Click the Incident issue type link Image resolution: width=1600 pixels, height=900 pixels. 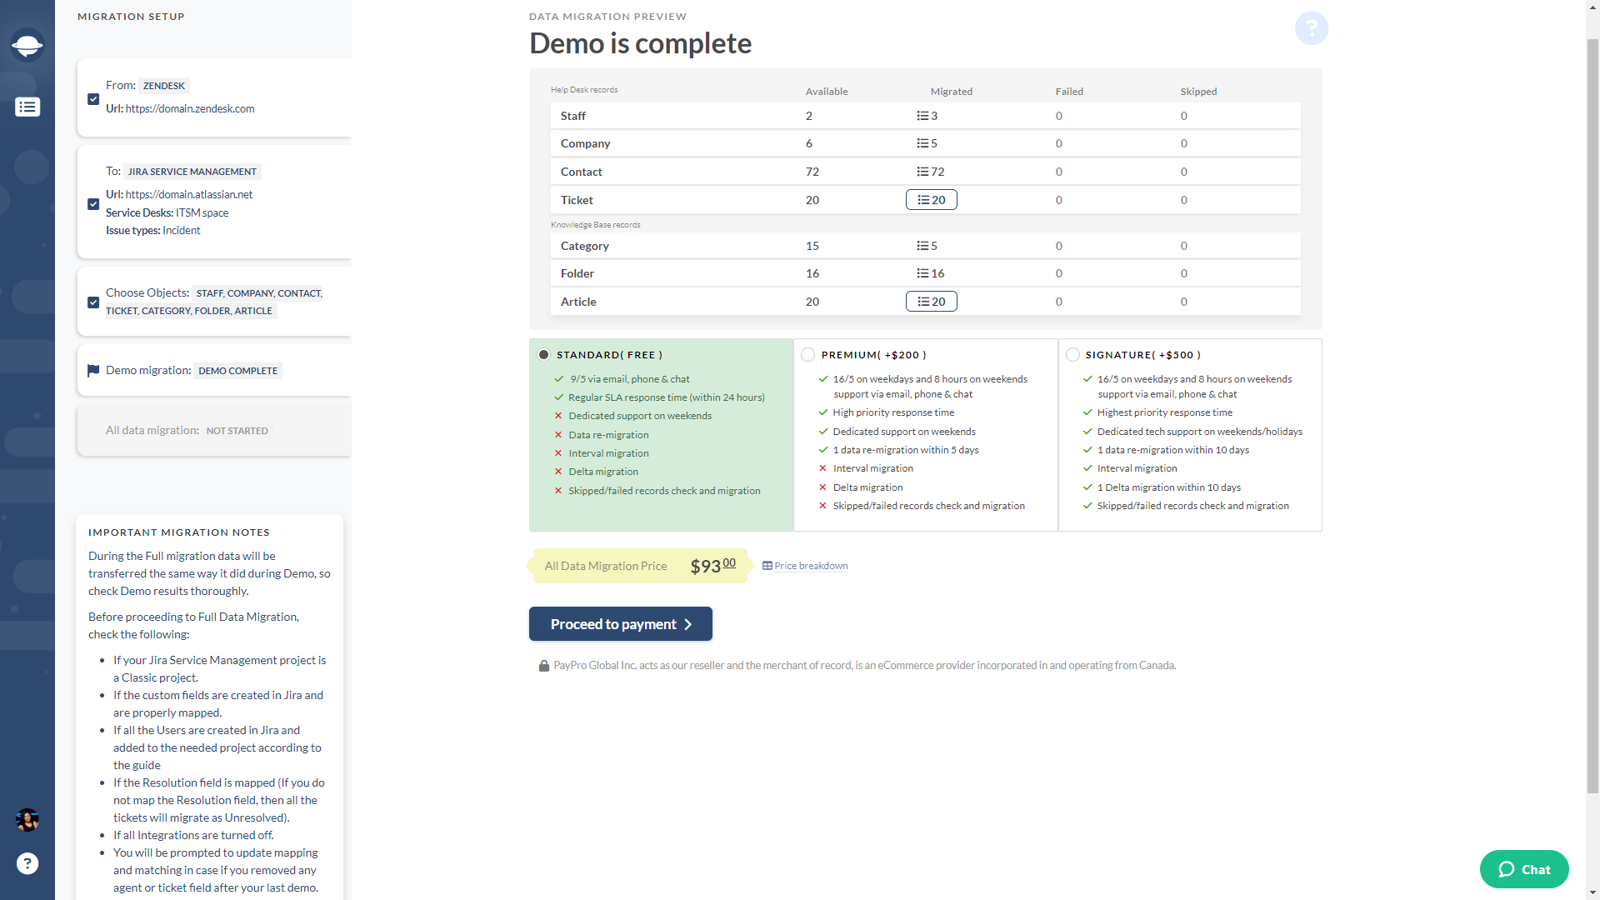181,231
